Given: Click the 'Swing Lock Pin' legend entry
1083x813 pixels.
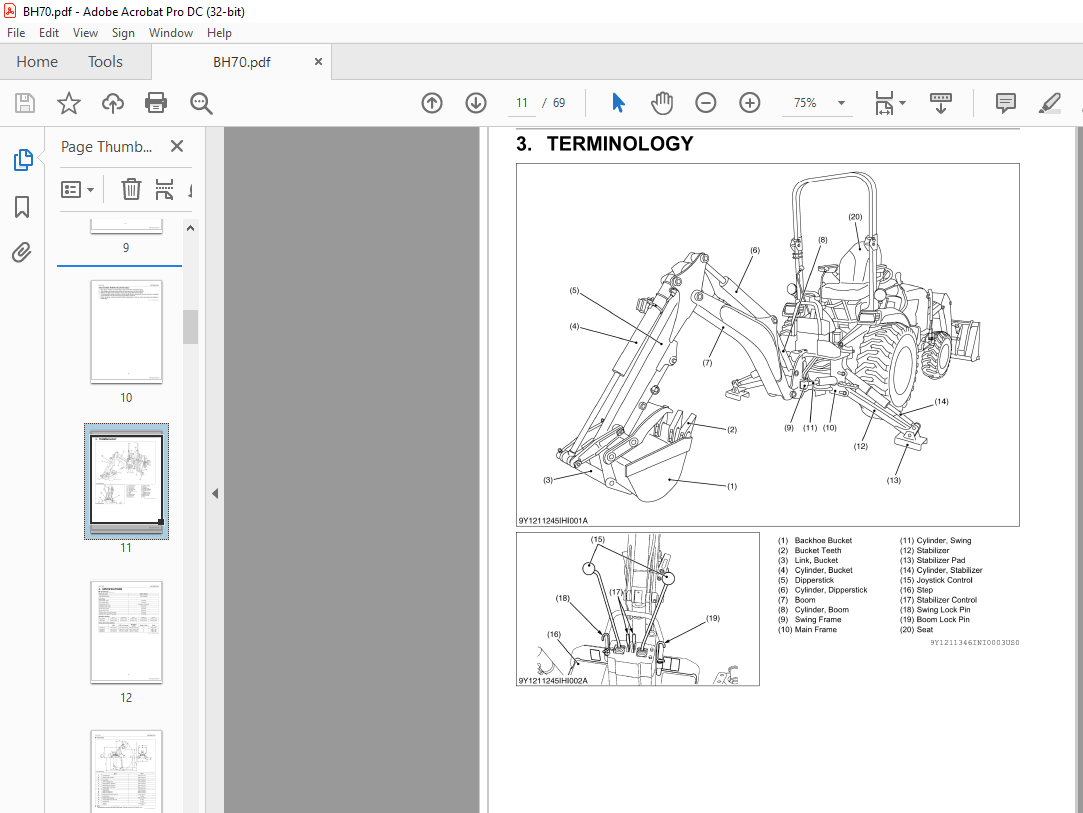Looking at the screenshot, I should pos(943,609).
